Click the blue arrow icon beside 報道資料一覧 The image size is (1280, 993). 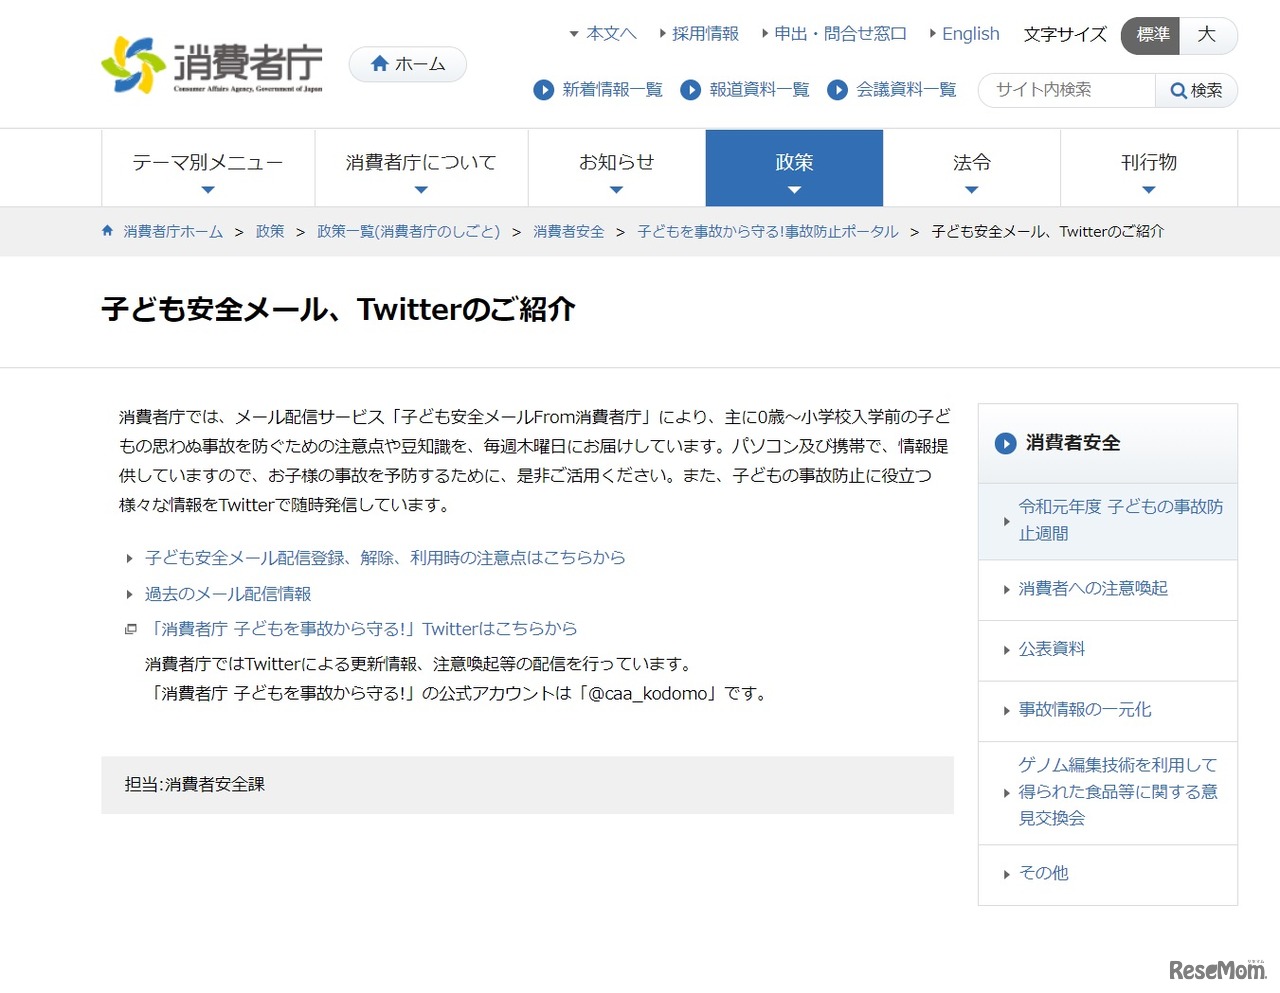coord(691,90)
